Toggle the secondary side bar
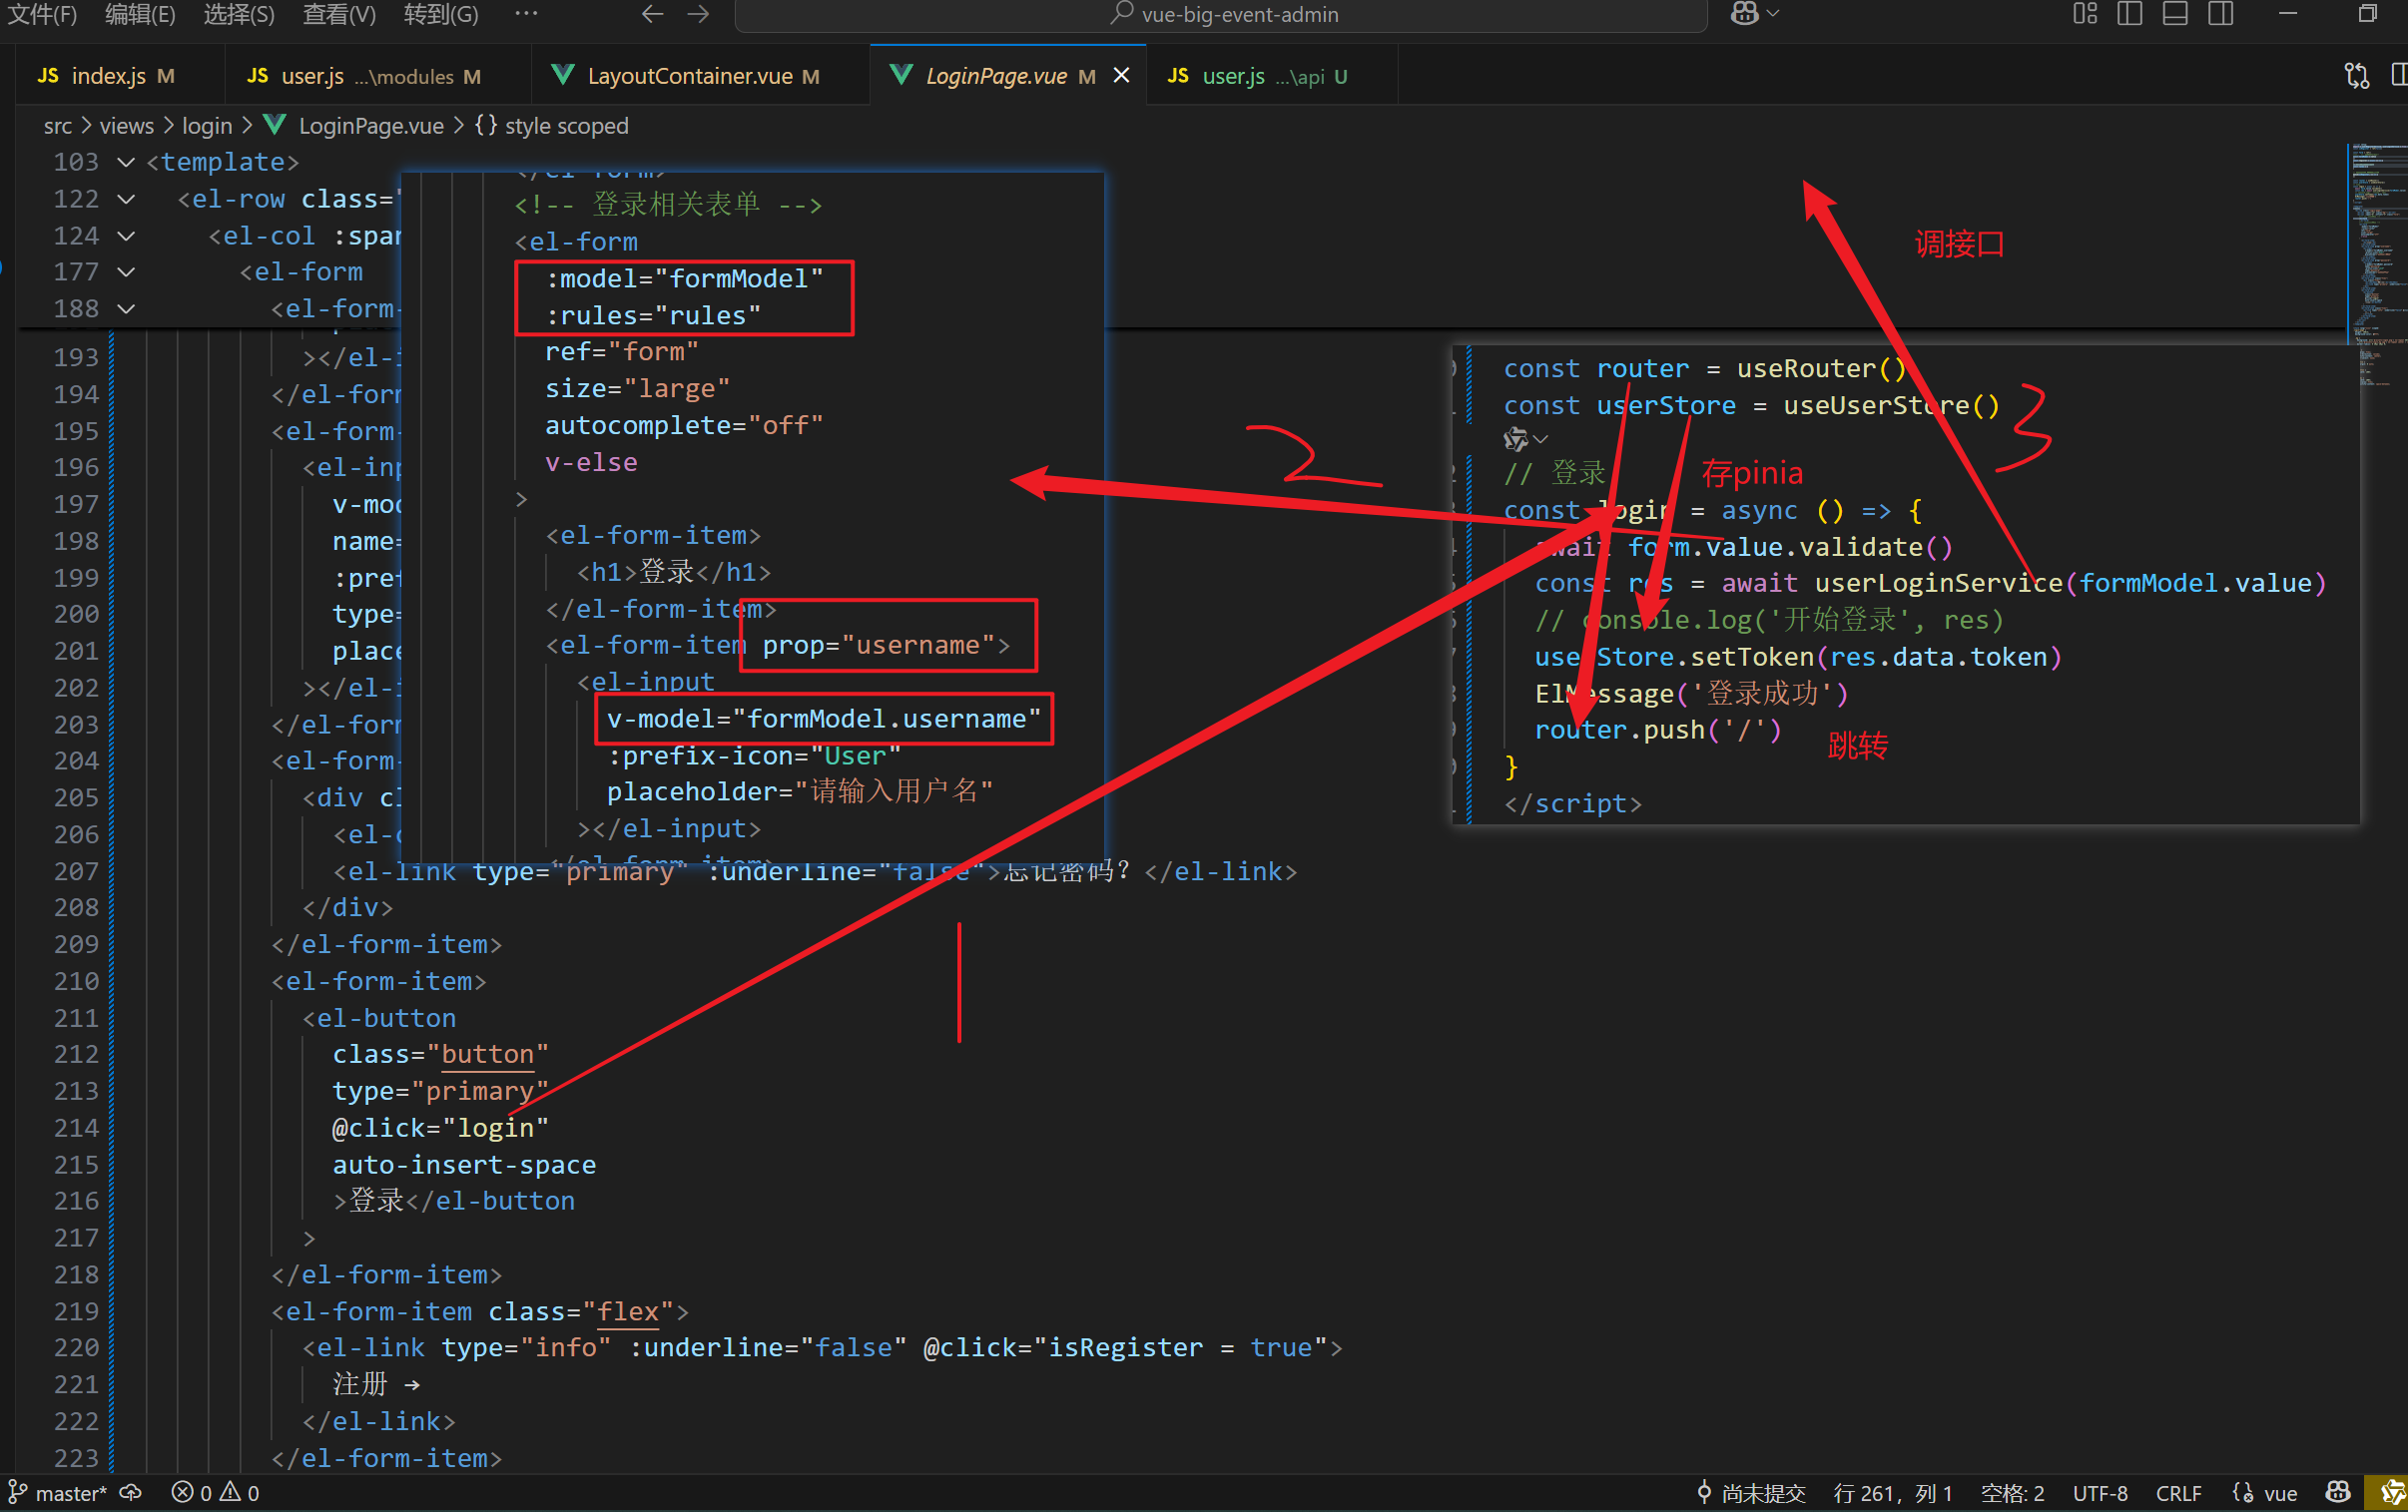Screen dimensions: 2408x1512 (x=2221, y=14)
